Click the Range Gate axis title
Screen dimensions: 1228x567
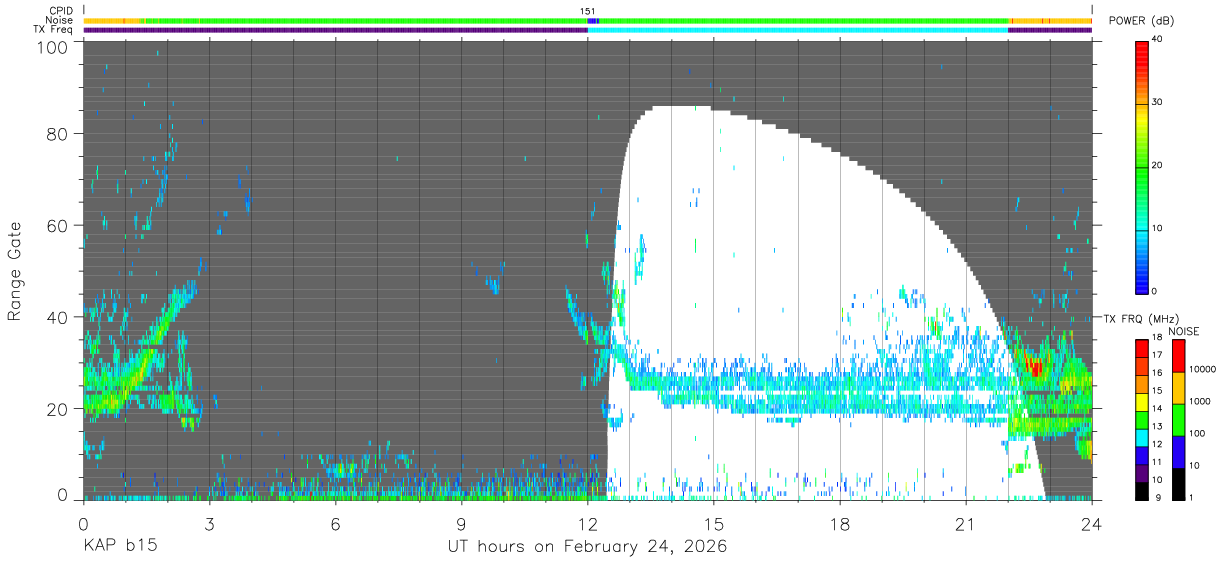pos(14,270)
